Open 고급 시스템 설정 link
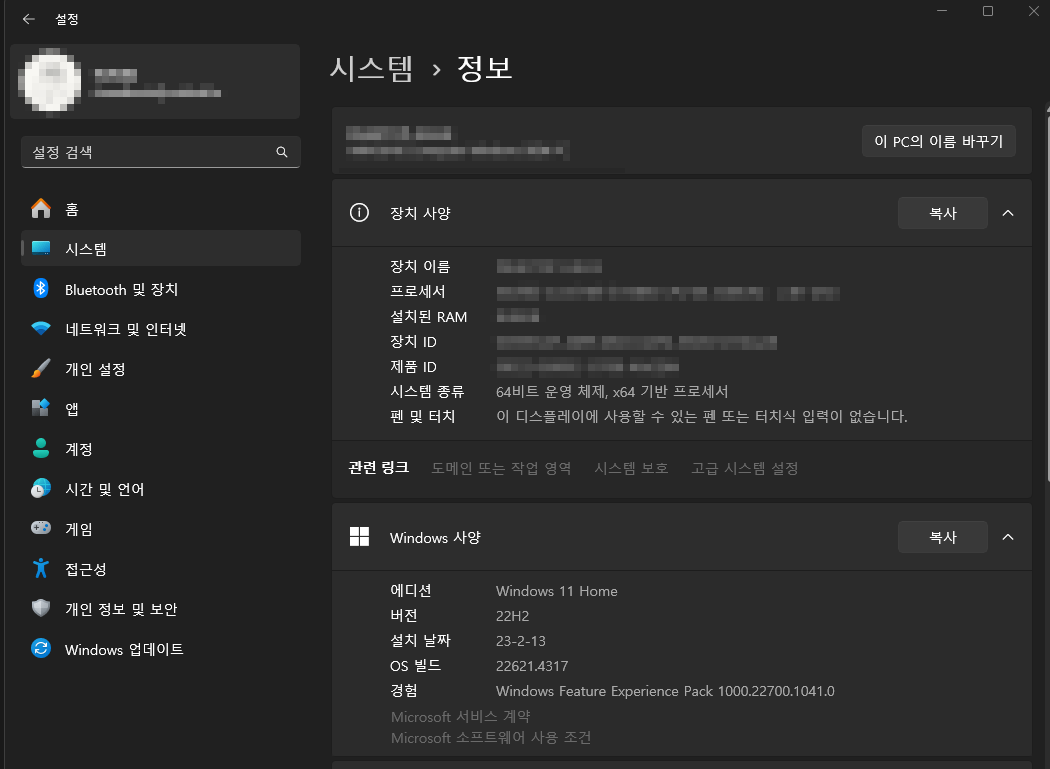Viewport: 1050px width, 769px height. (744, 468)
